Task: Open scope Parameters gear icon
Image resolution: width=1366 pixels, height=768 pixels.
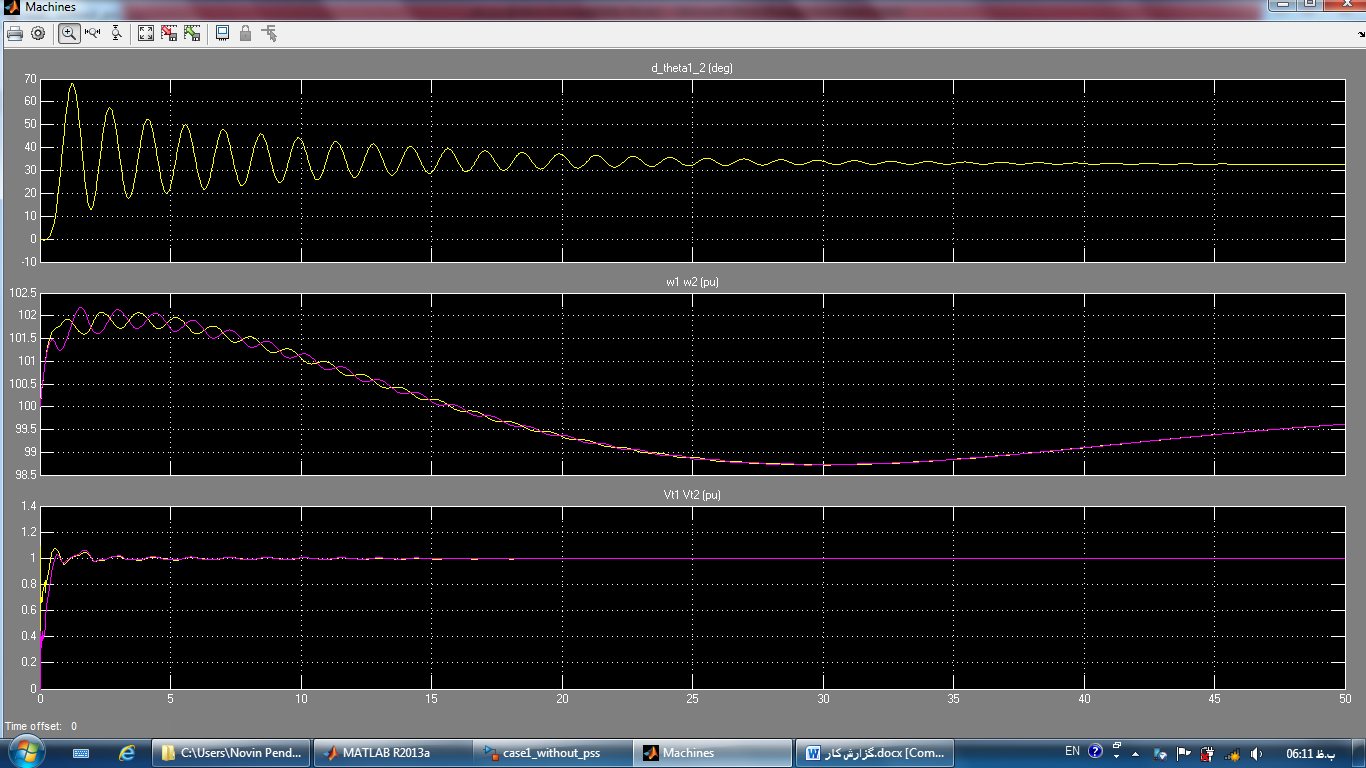Action: coord(38,33)
